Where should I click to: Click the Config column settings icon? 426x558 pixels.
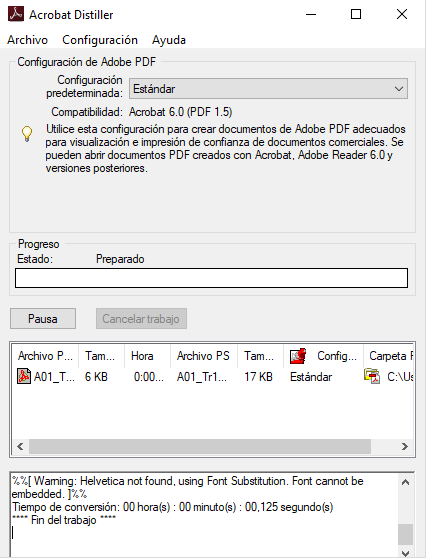click(298, 356)
